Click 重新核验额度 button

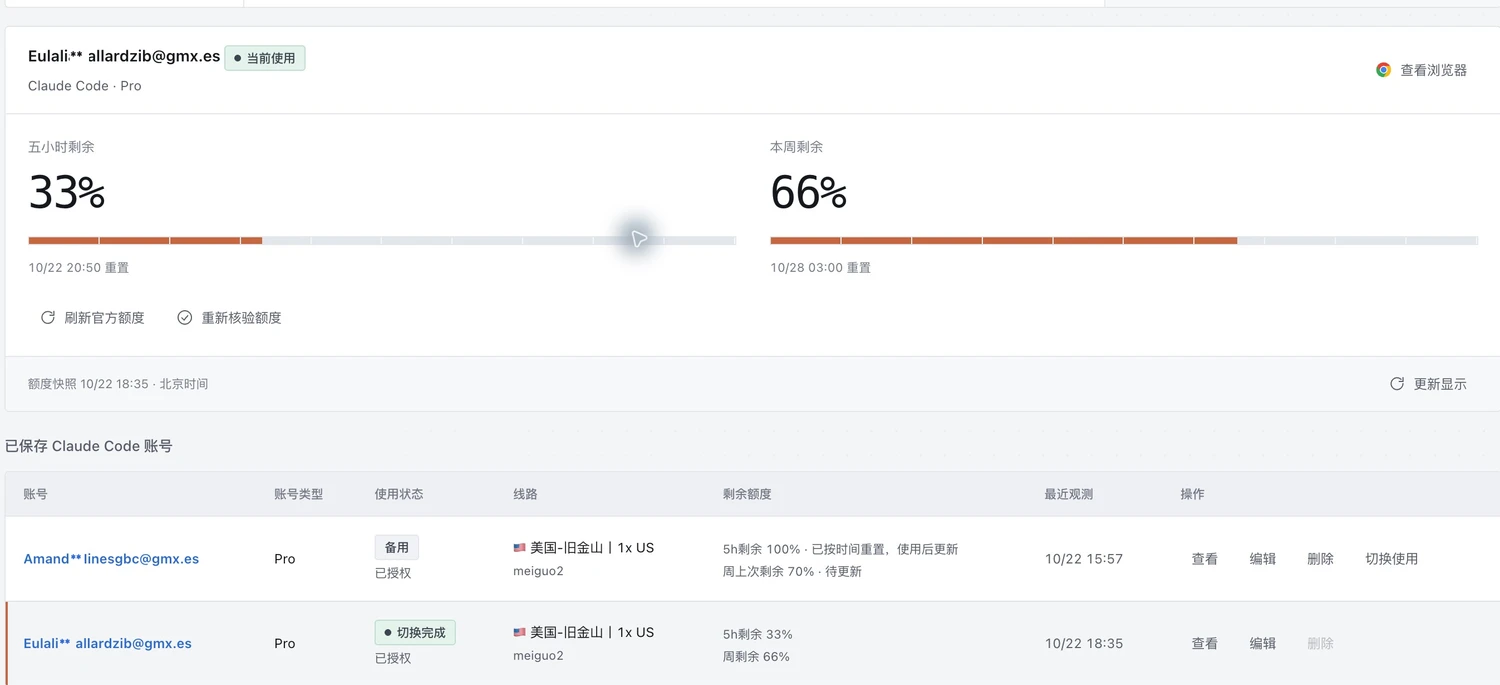229,317
